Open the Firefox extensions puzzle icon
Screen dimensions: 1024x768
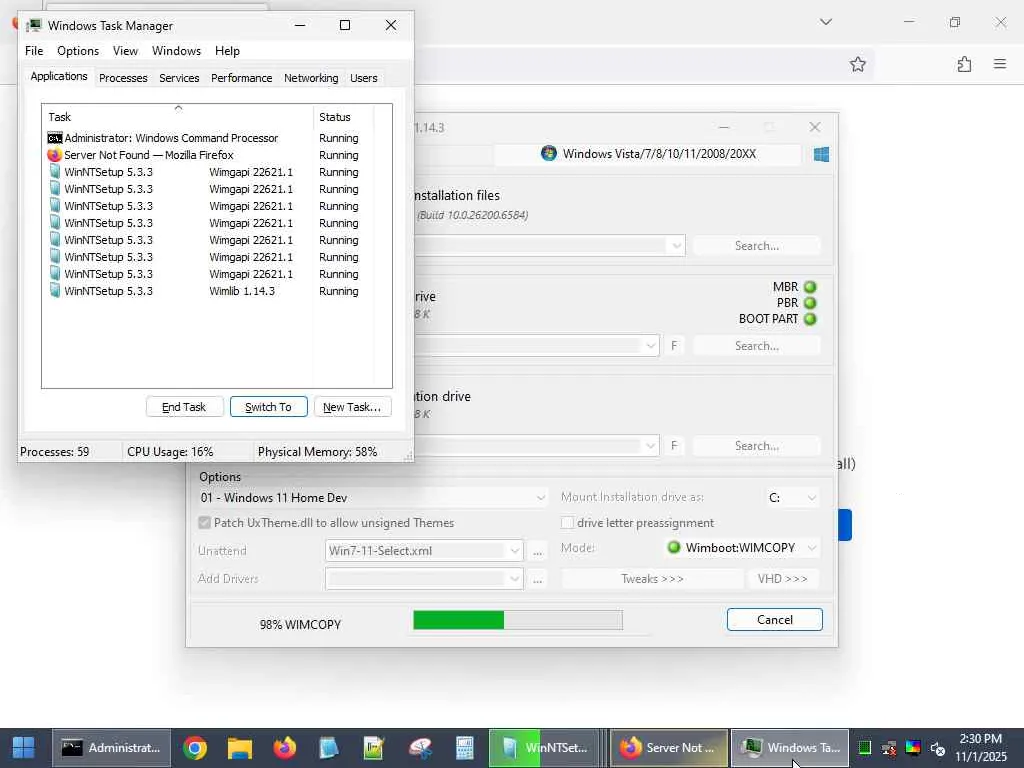(964, 64)
